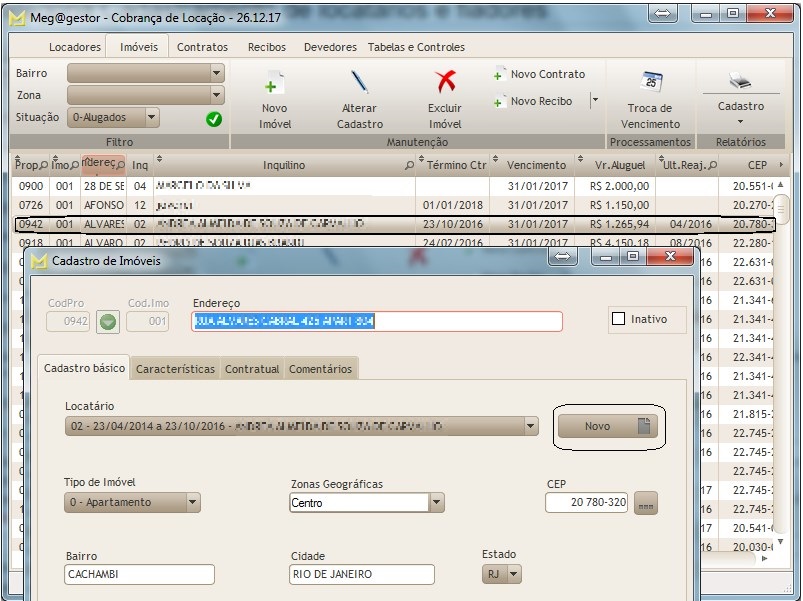Expand the Bairro filter dropdown
Image resolution: width=803 pixels, height=601 pixels.
click(x=217, y=74)
